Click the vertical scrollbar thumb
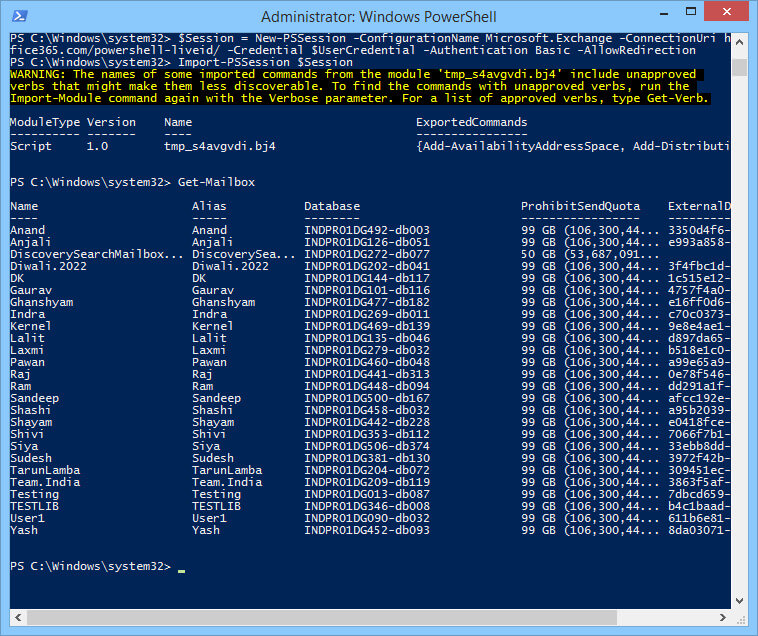 click(740, 67)
